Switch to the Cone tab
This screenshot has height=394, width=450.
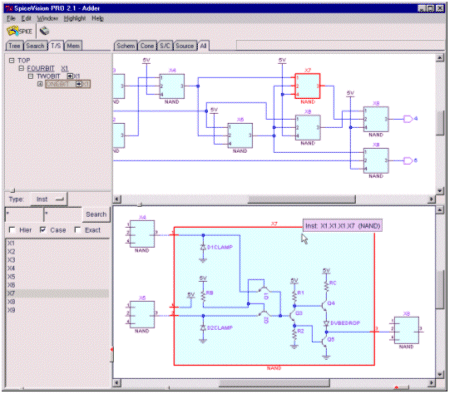(147, 46)
